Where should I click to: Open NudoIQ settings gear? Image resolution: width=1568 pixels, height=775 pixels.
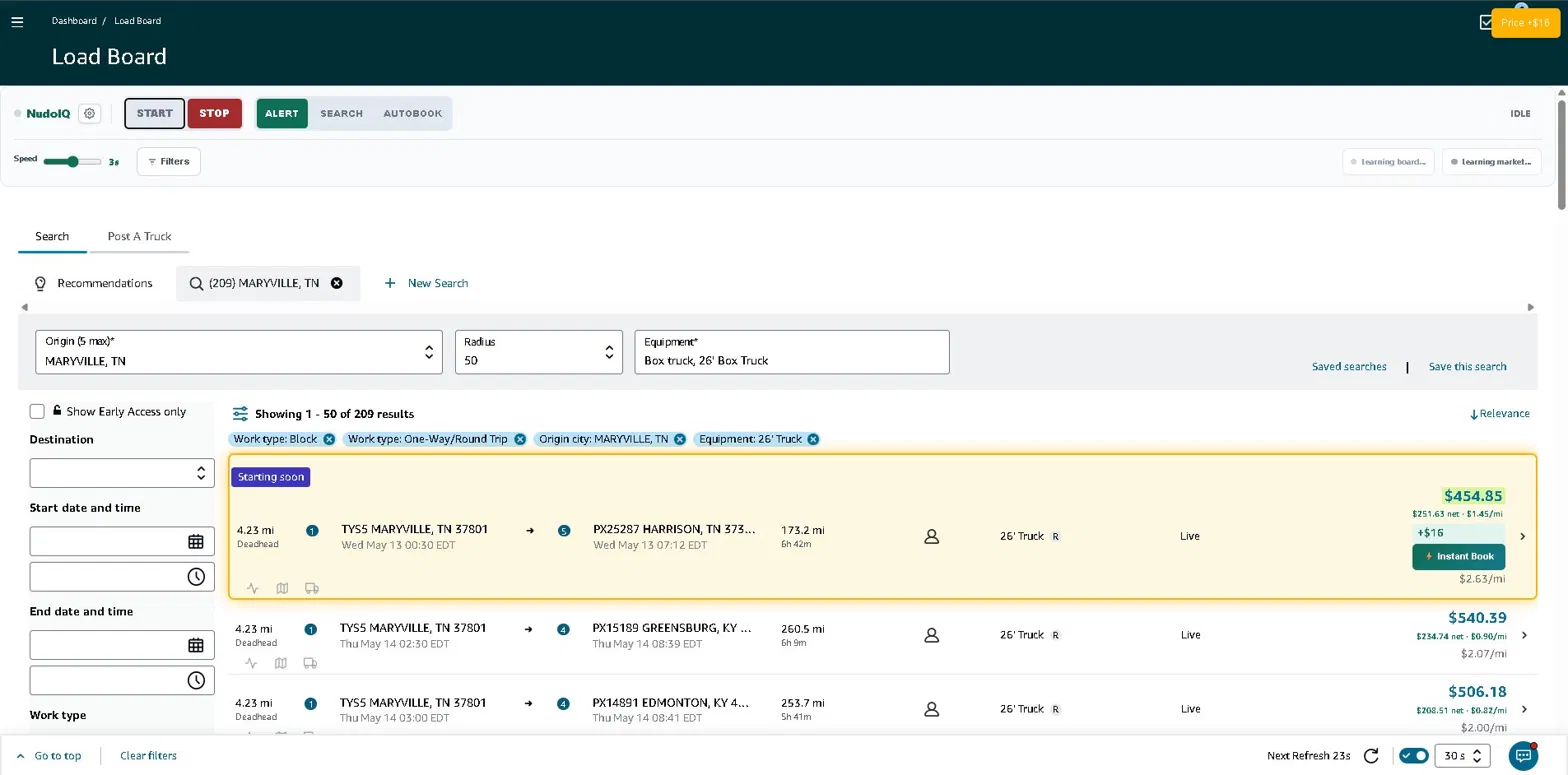[x=90, y=113]
